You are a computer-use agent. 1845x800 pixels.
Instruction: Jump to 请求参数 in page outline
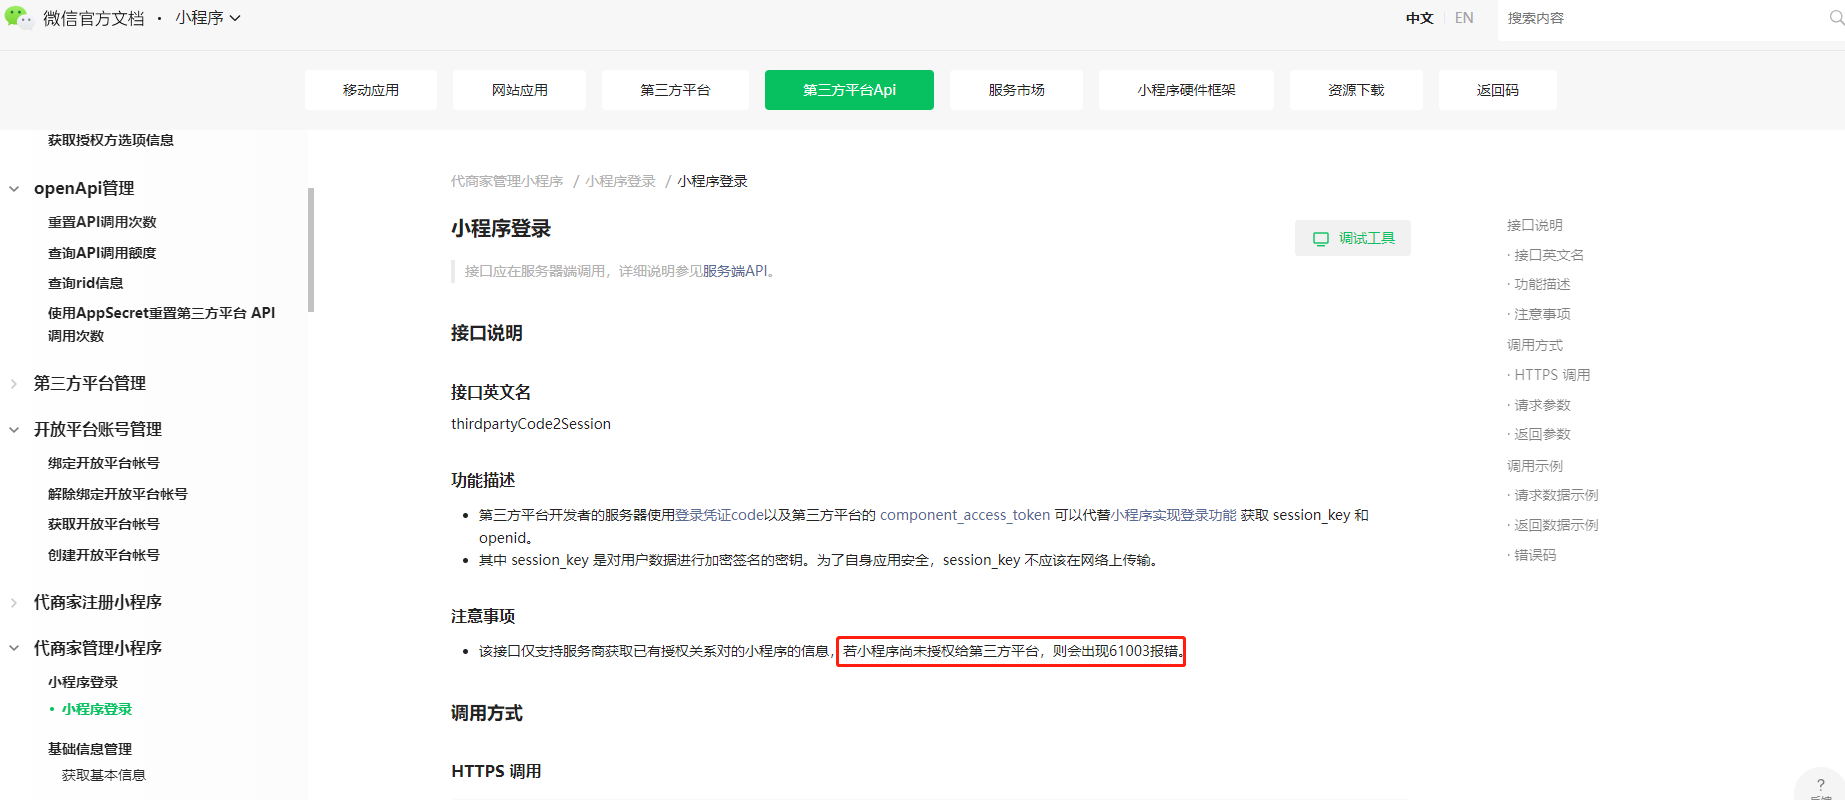point(1542,405)
